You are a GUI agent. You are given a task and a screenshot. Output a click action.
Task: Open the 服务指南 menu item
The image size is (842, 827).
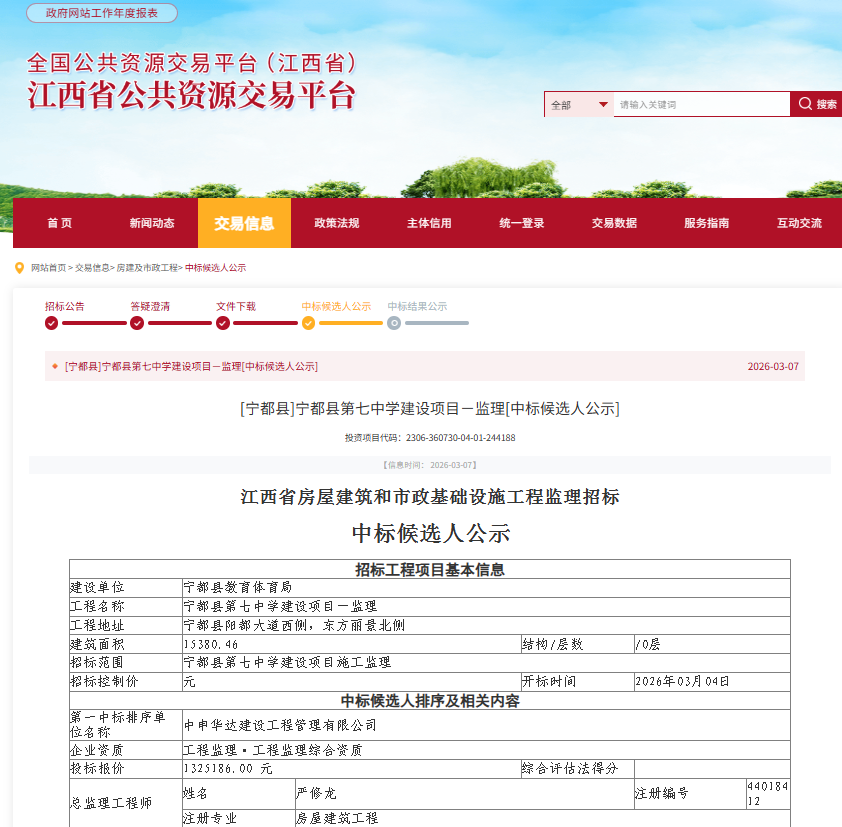707,223
